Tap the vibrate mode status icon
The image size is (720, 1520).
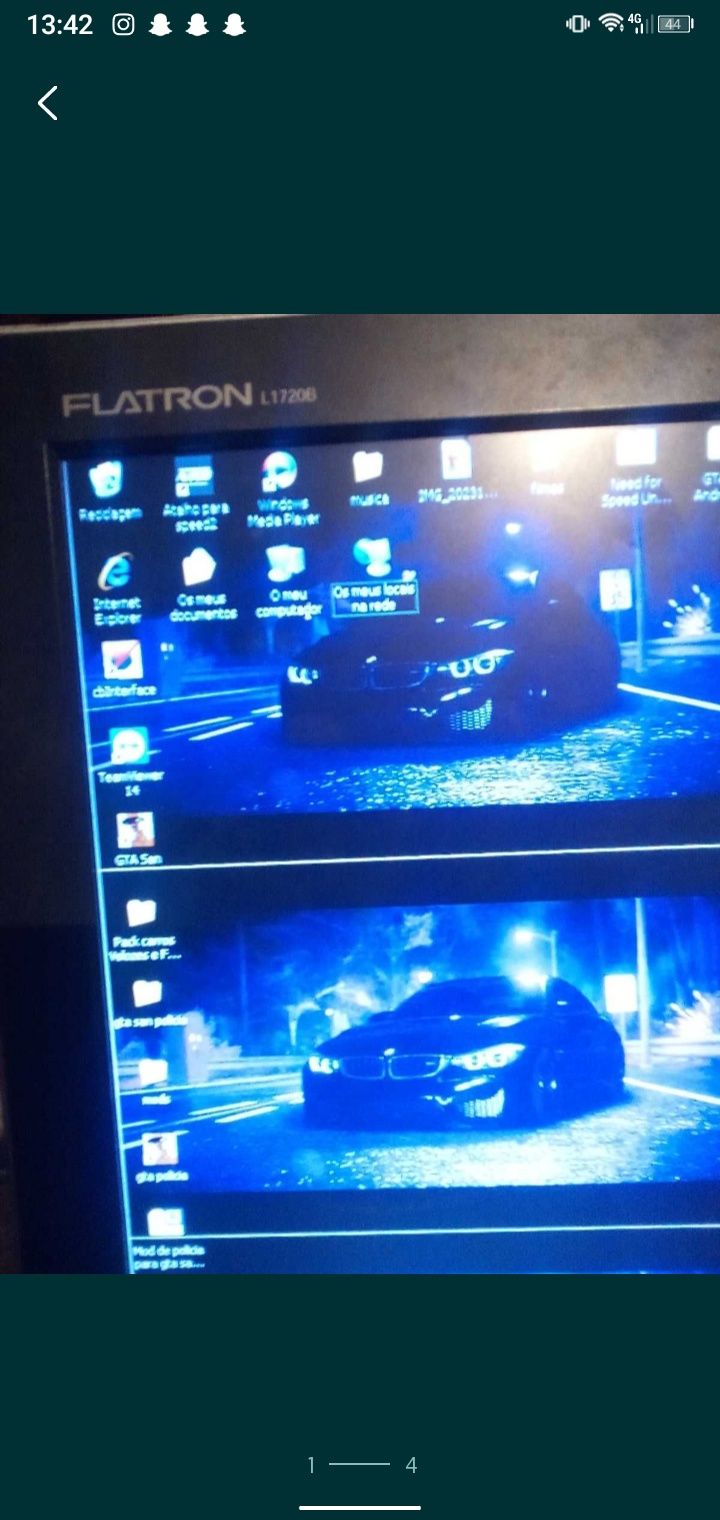click(x=578, y=24)
